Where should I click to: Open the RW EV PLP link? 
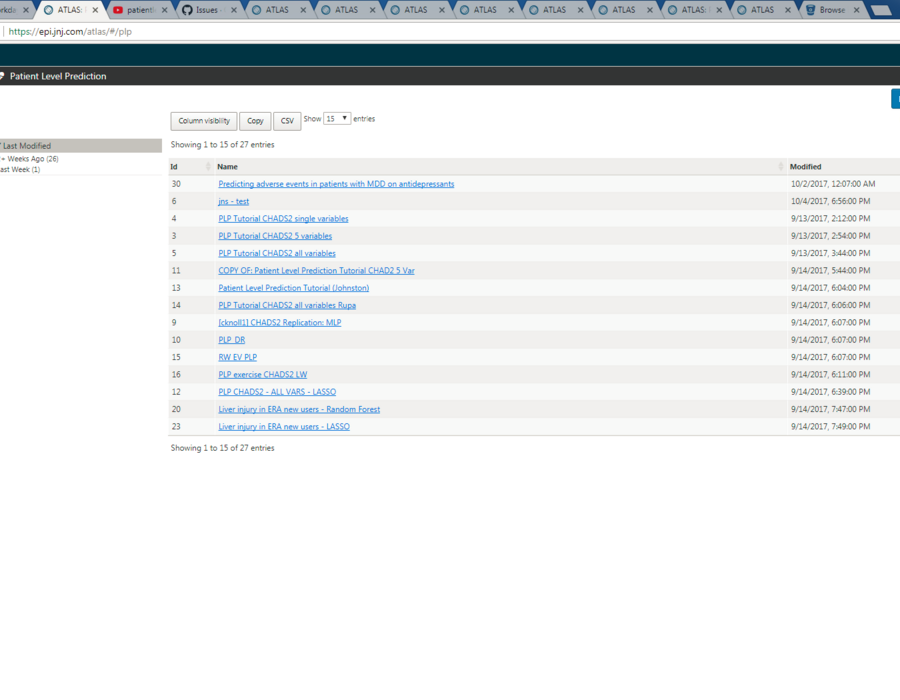(x=238, y=357)
